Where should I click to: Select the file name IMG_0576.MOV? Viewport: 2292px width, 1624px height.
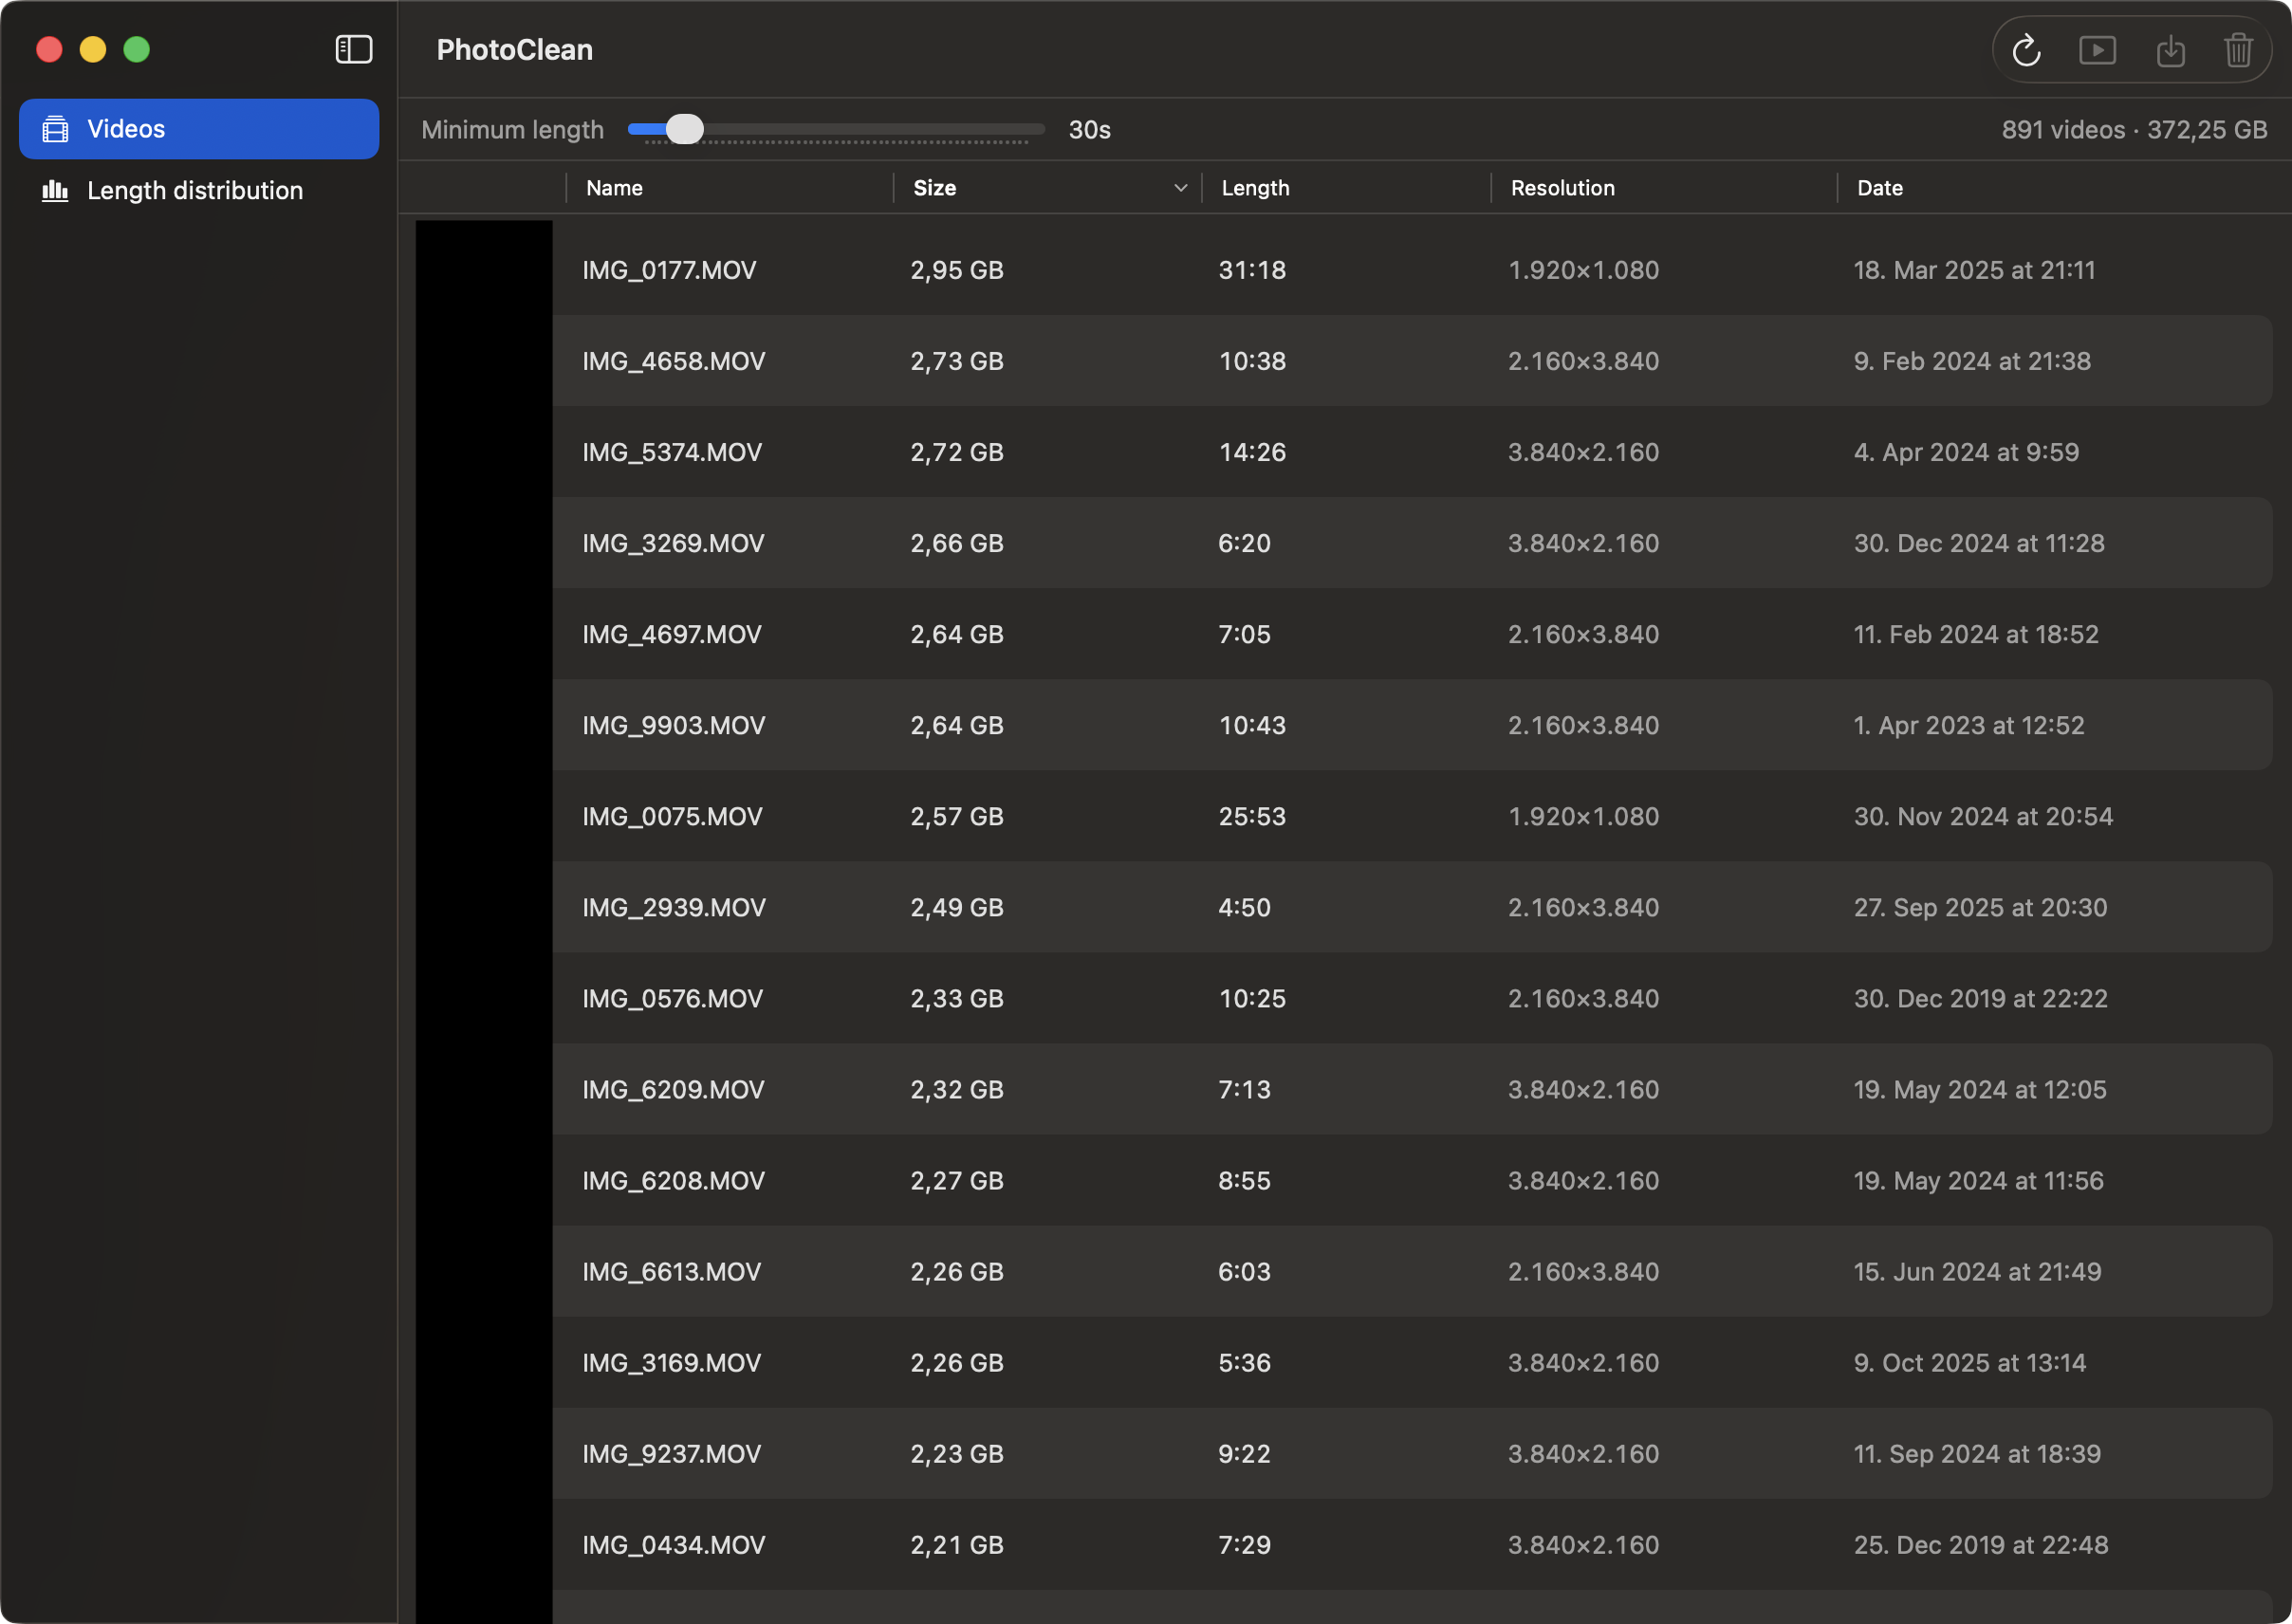click(672, 998)
